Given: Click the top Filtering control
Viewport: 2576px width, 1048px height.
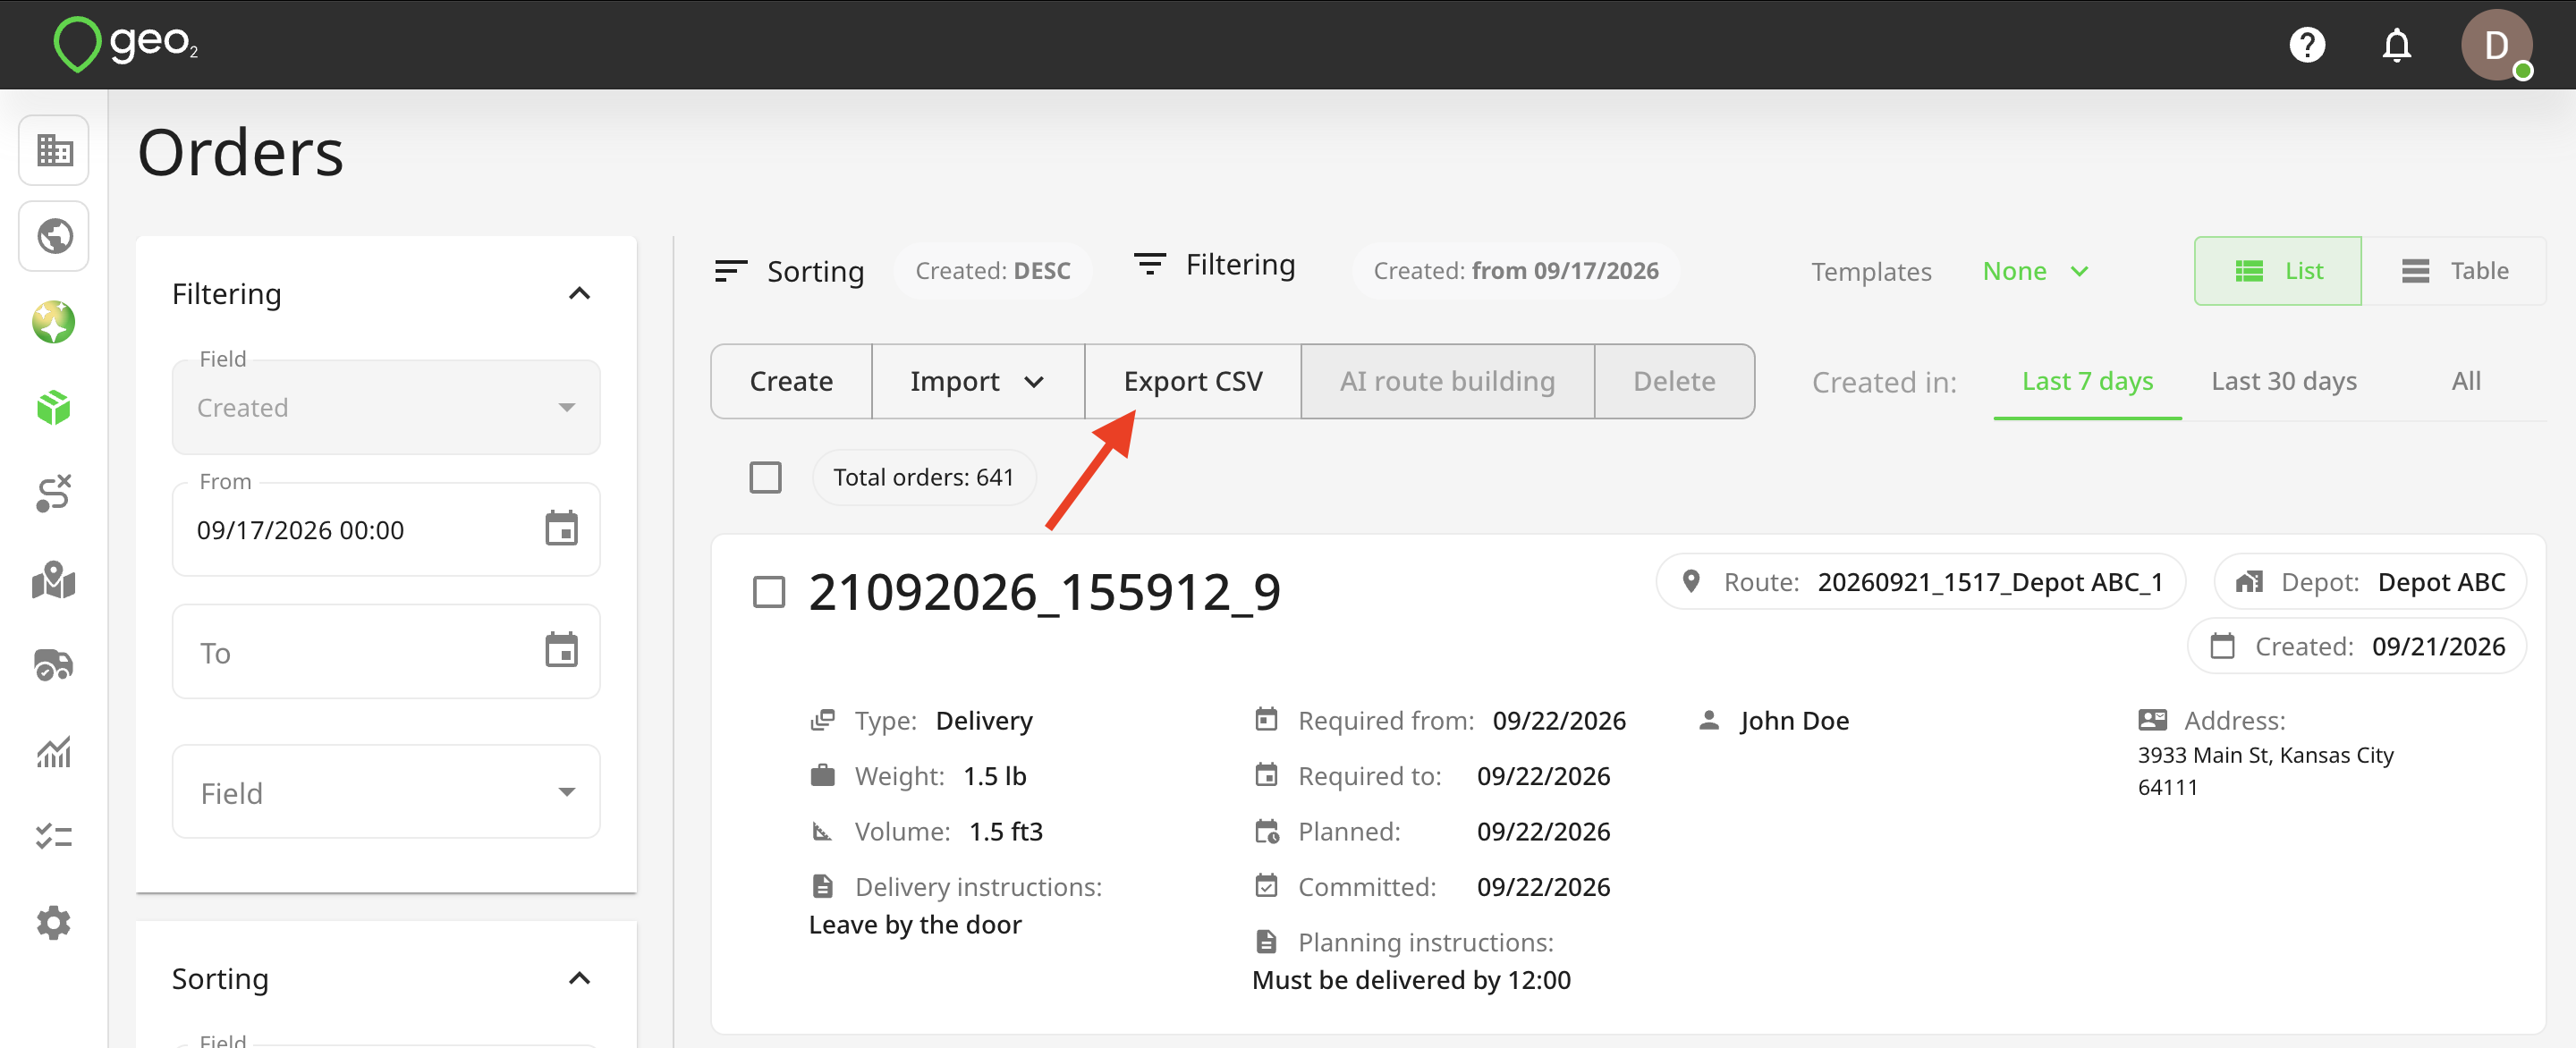Looking at the screenshot, I should (1214, 265).
